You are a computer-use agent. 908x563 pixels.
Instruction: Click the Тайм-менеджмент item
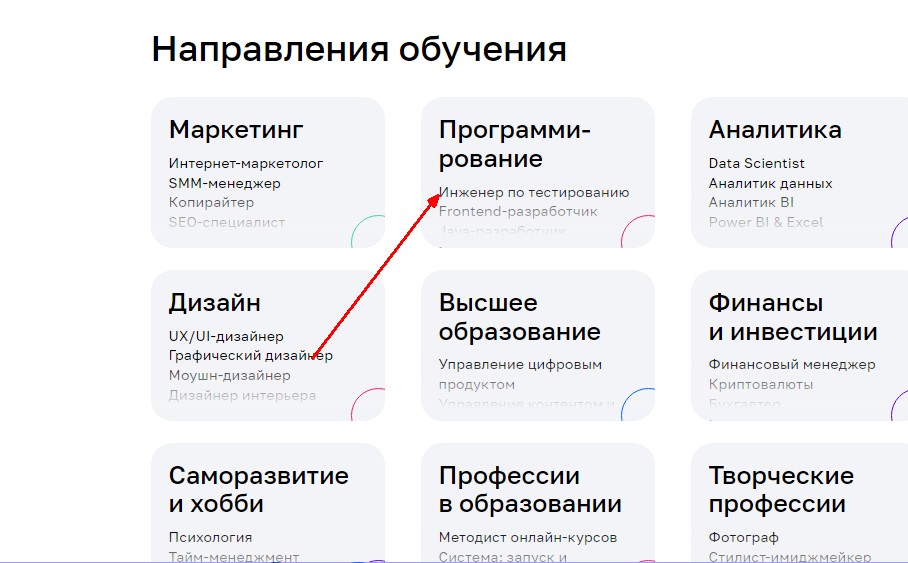[x=234, y=557]
